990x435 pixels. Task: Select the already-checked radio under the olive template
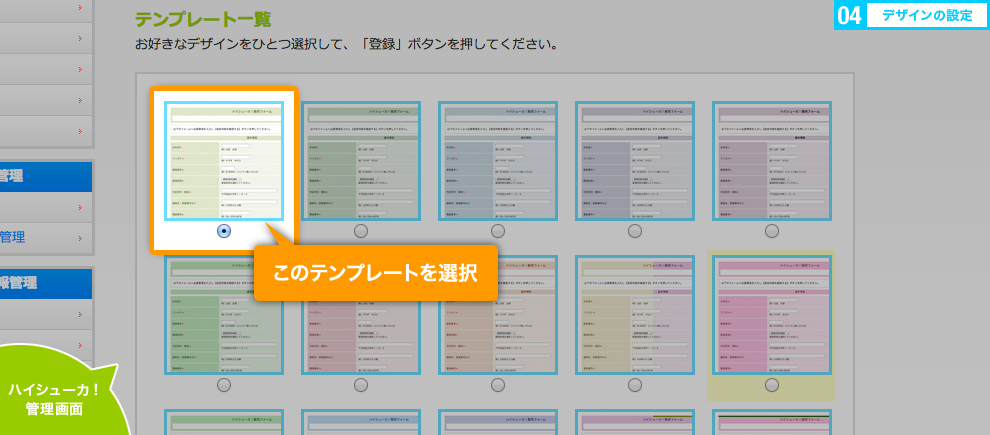click(x=224, y=231)
